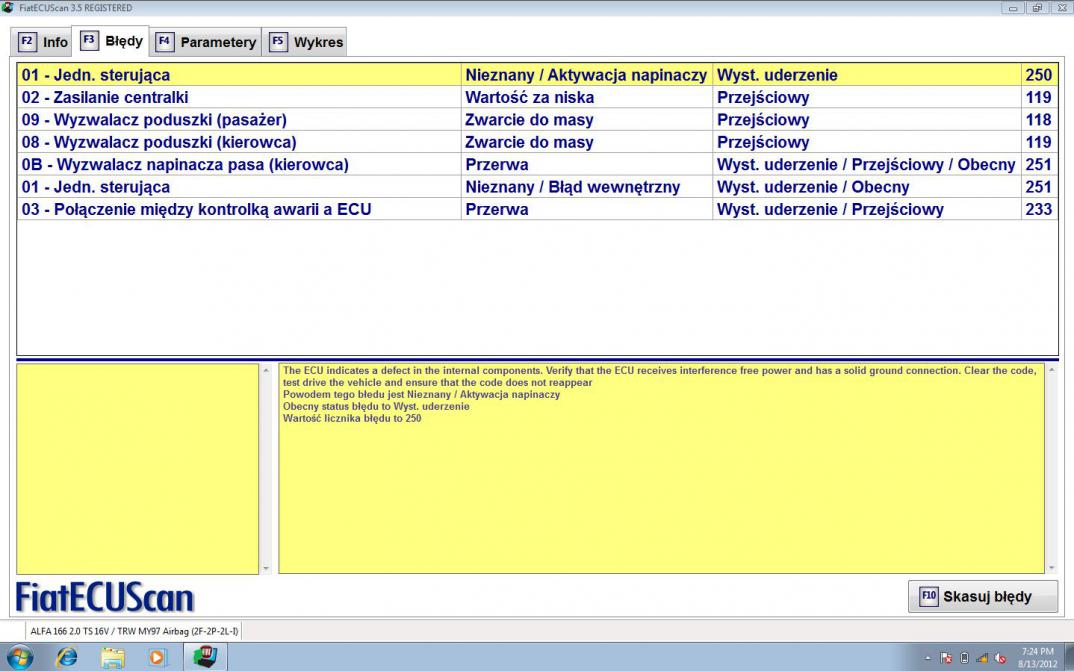The height and width of the screenshot is (671, 1074).
Task: Select first row '01 - Jedn. sterująca' Aktywacja napinaczy
Action: (537, 75)
